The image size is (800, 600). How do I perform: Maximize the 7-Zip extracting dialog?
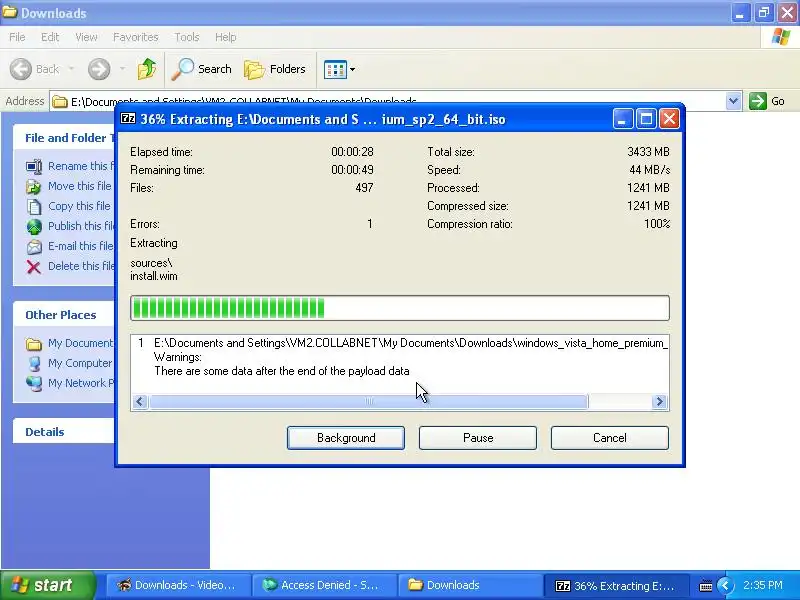[x=646, y=119]
